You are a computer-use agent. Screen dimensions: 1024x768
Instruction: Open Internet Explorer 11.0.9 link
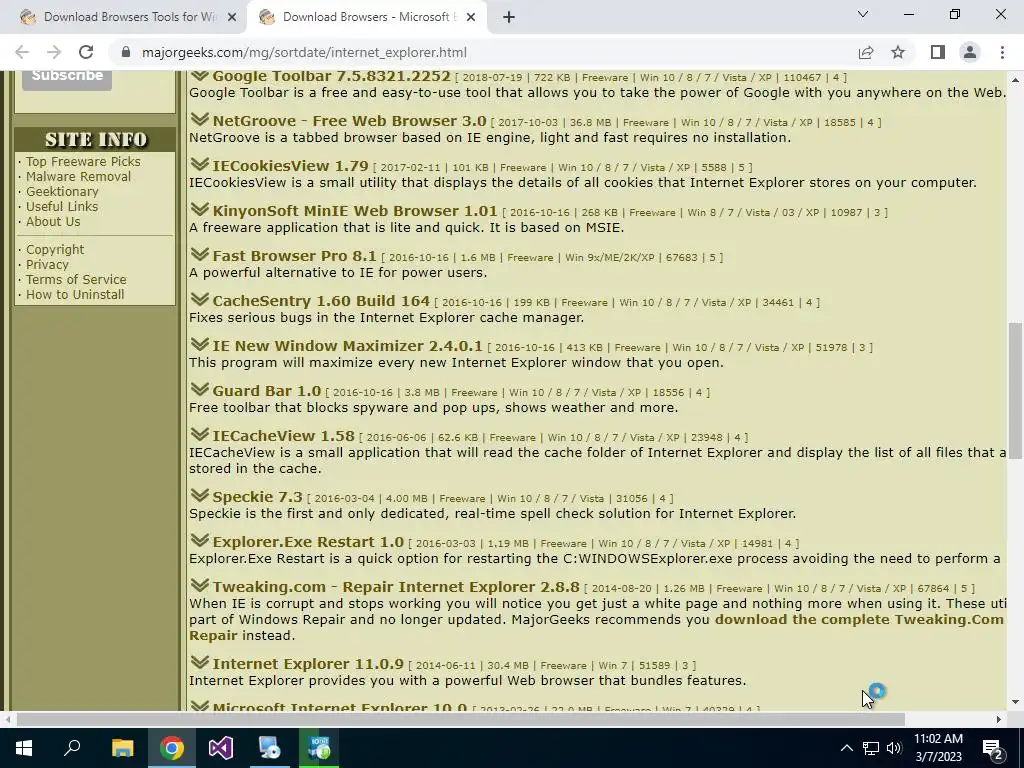[308, 665]
